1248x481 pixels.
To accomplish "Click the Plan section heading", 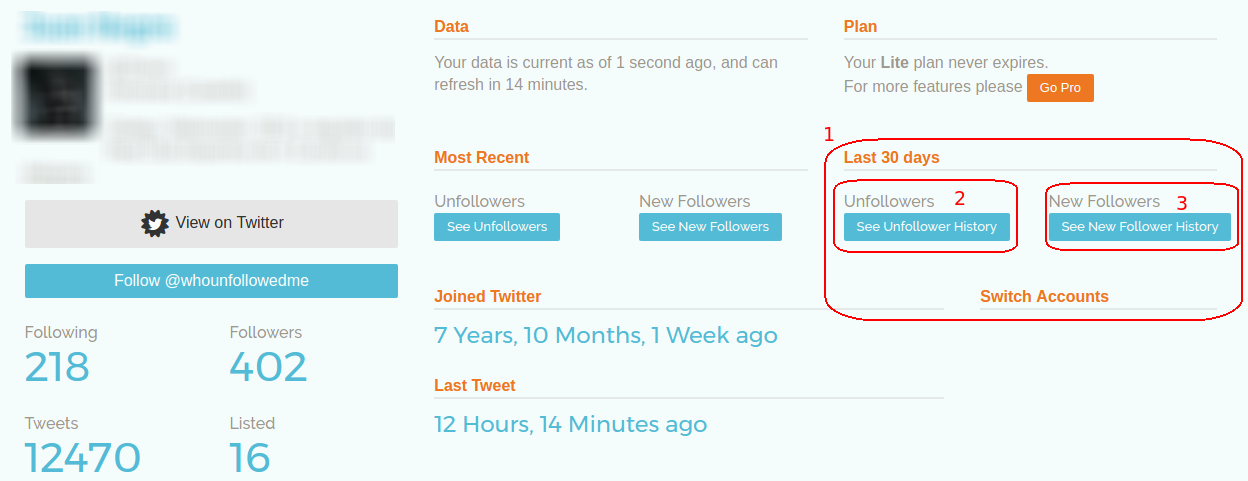I will [x=860, y=27].
